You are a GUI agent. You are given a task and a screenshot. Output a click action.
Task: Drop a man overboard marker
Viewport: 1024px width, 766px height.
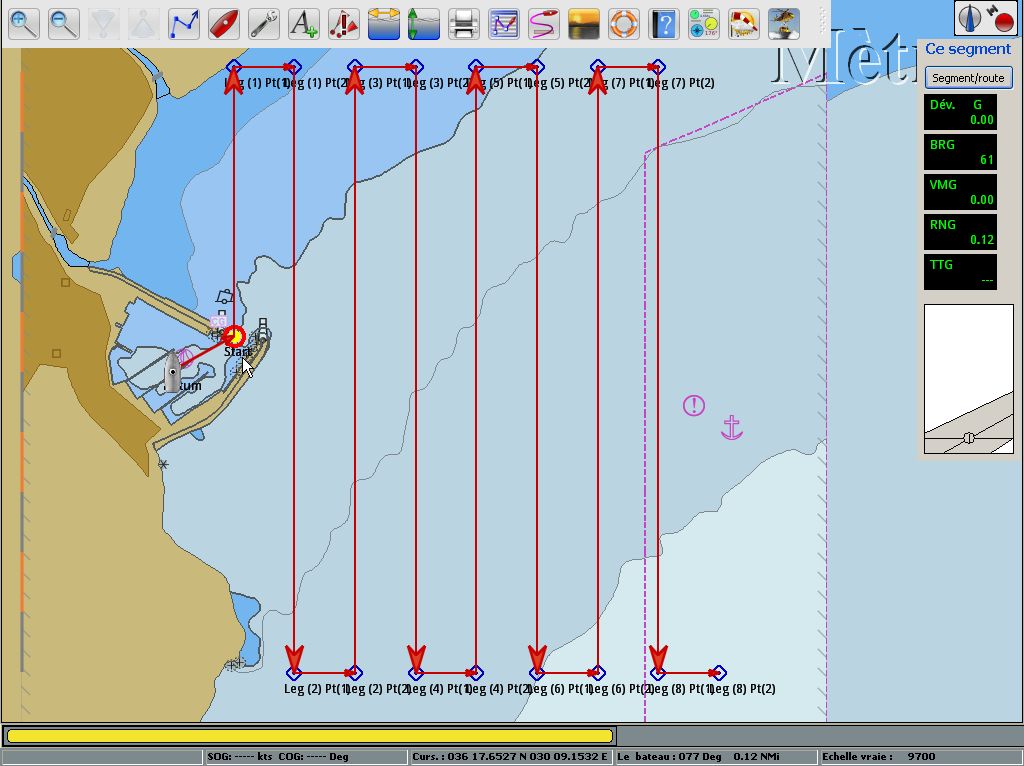coord(624,24)
